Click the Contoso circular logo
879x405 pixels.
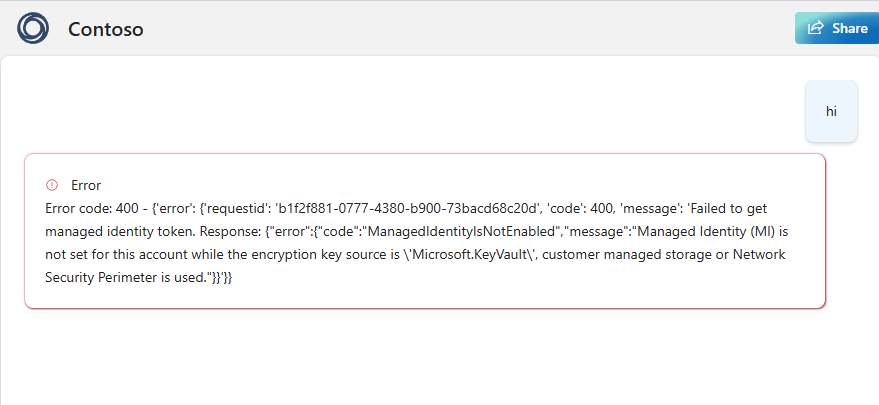tap(33, 28)
